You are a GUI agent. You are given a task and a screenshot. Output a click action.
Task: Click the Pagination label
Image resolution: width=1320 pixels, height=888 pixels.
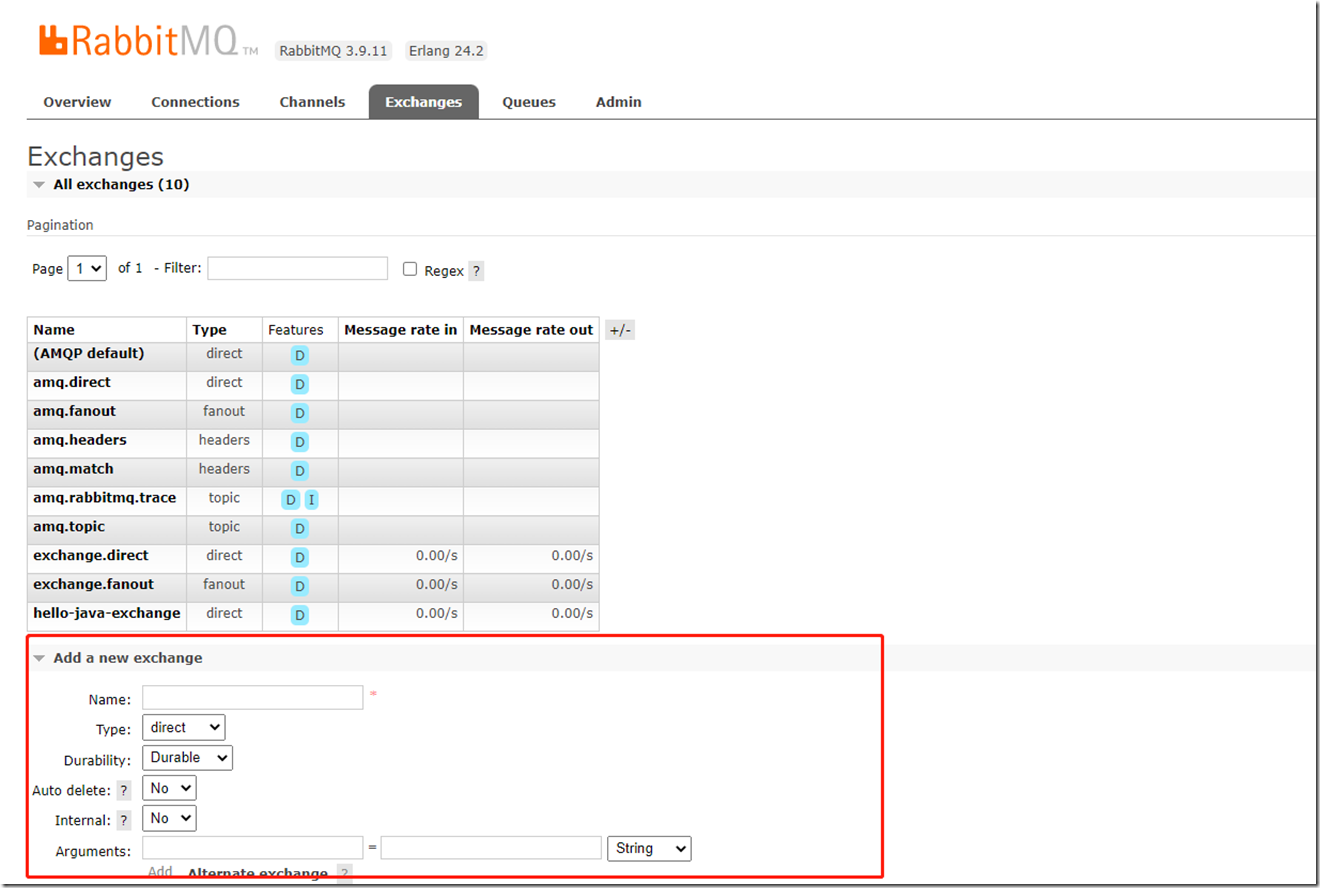(60, 225)
